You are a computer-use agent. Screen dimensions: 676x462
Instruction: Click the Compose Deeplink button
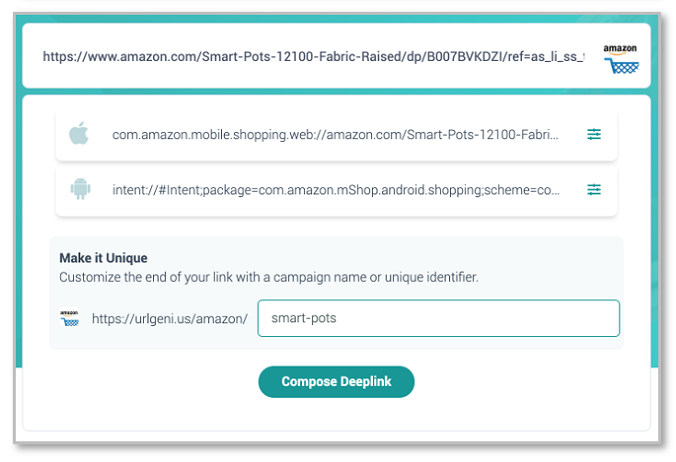pyautogui.click(x=336, y=382)
